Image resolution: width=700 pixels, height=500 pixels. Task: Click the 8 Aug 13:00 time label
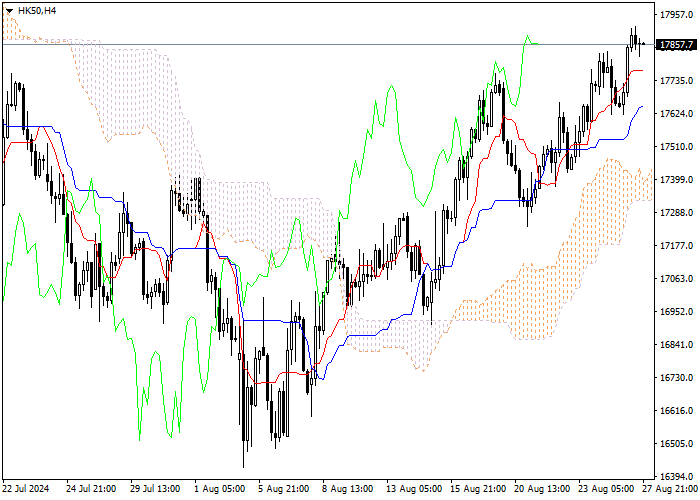click(x=347, y=489)
